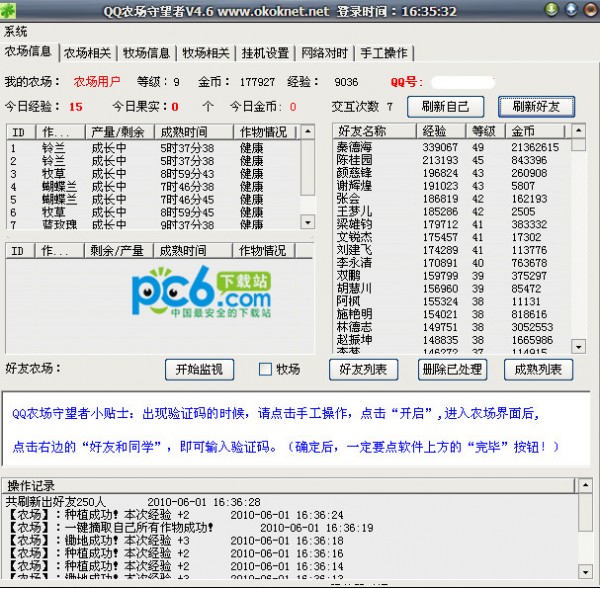
Task: Click top crop table 作物情况 column header
Action: coord(265,132)
